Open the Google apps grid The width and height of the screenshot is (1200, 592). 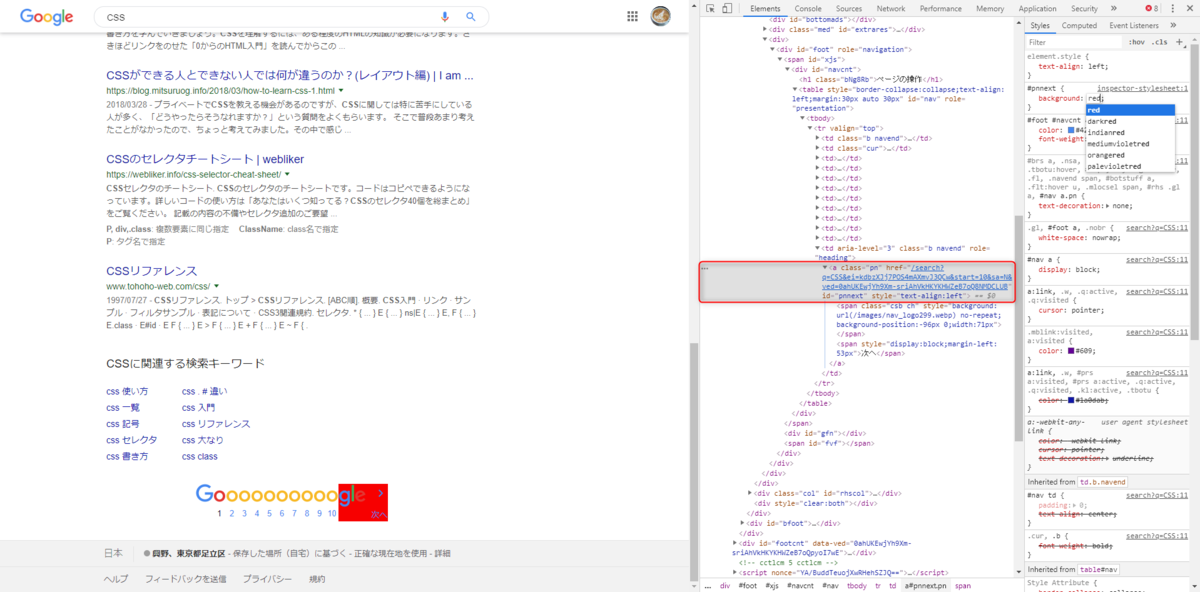point(632,16)
